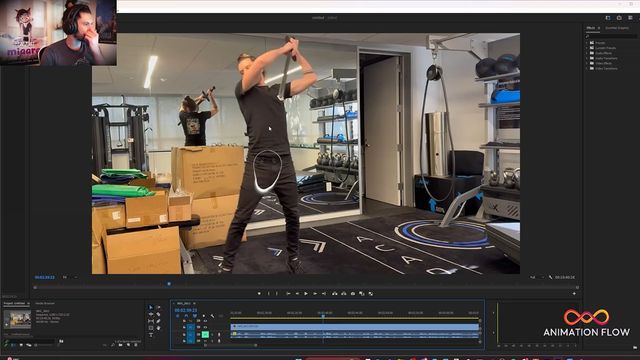Select the Ripple Edit tool
The width and height of the screenshot is (640, 360).
click(x=151, y=314)
